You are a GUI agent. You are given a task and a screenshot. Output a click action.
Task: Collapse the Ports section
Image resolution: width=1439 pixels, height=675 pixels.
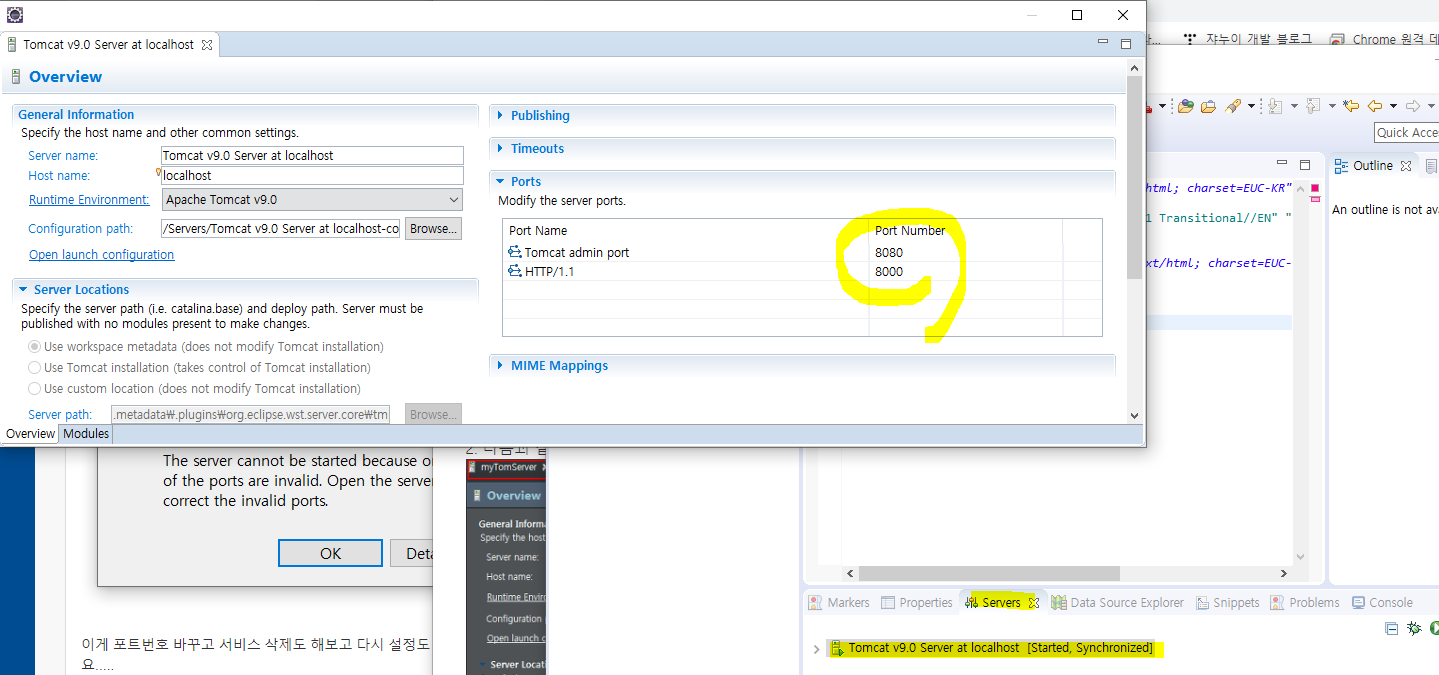(x=501, y=182)
